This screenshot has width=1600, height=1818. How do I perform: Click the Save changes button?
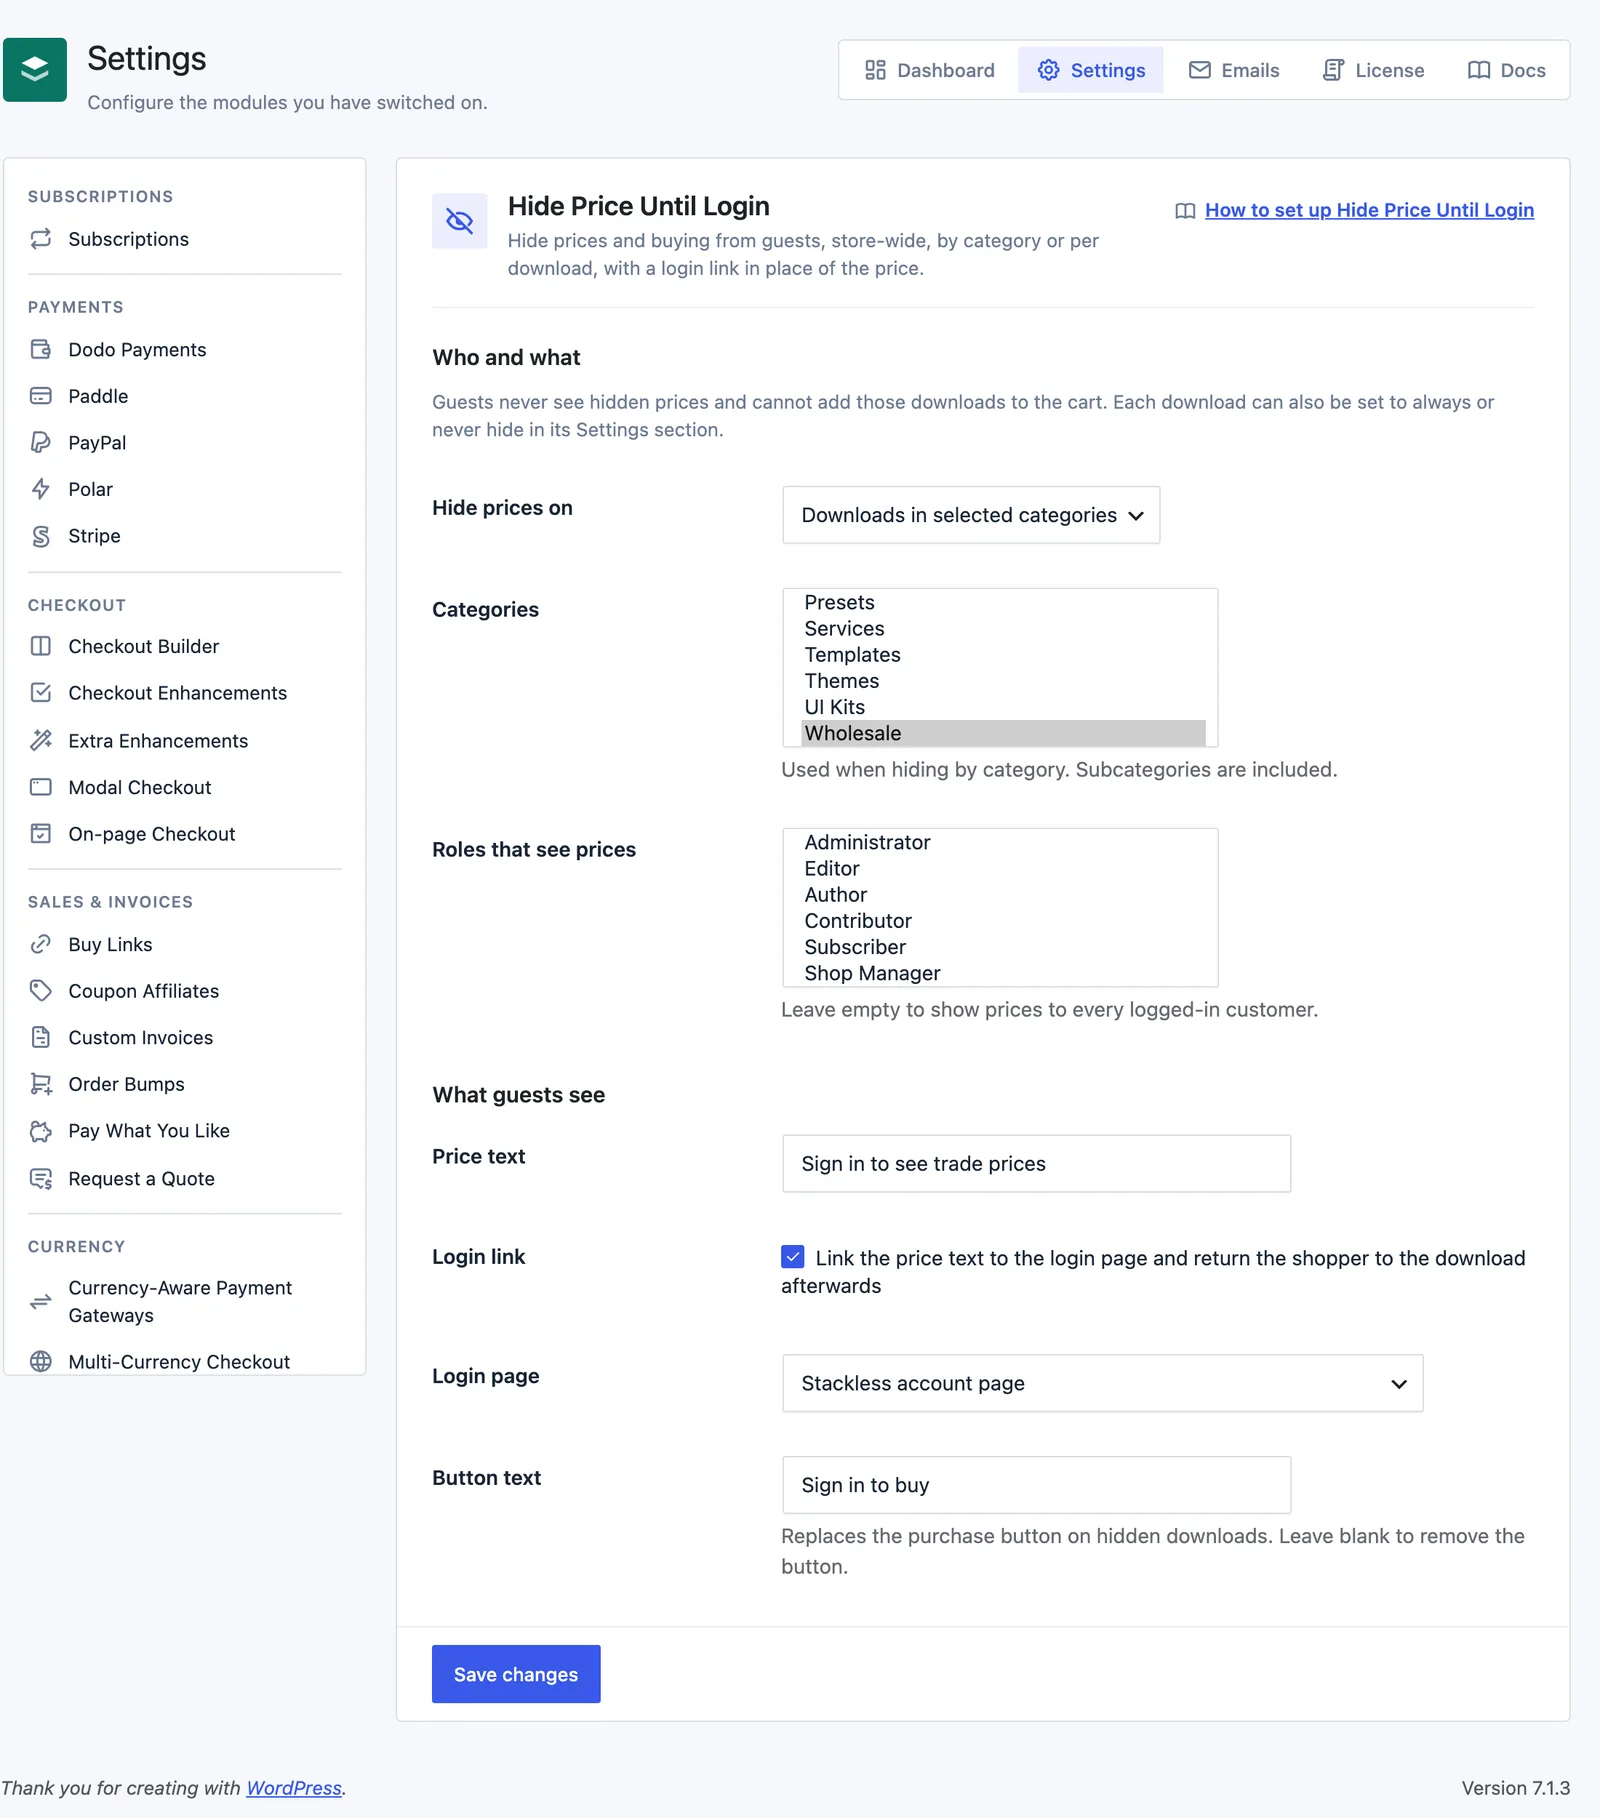pyautogui.click(x=516, y=1674)
